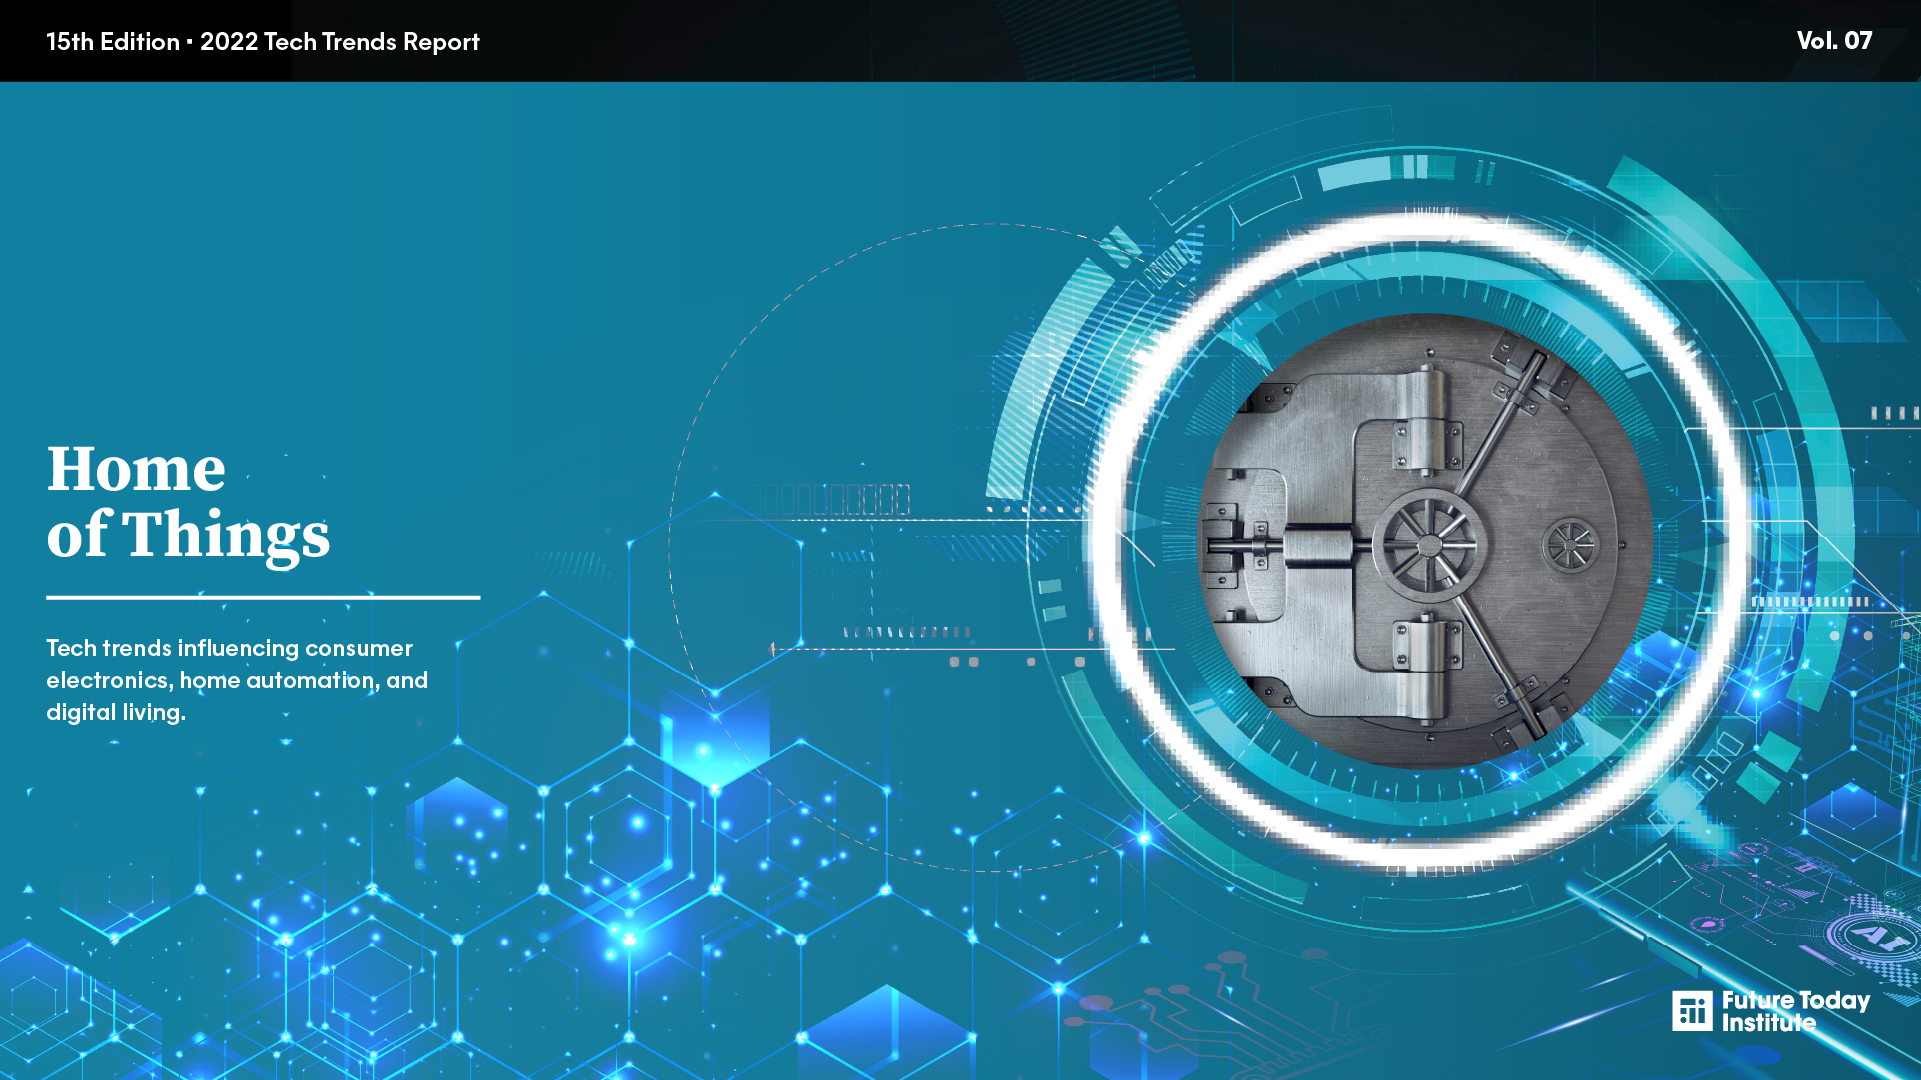This screenshot has height=1080, width=1921.
Task: Click the steel vault door image
Action: (1425, 541)
